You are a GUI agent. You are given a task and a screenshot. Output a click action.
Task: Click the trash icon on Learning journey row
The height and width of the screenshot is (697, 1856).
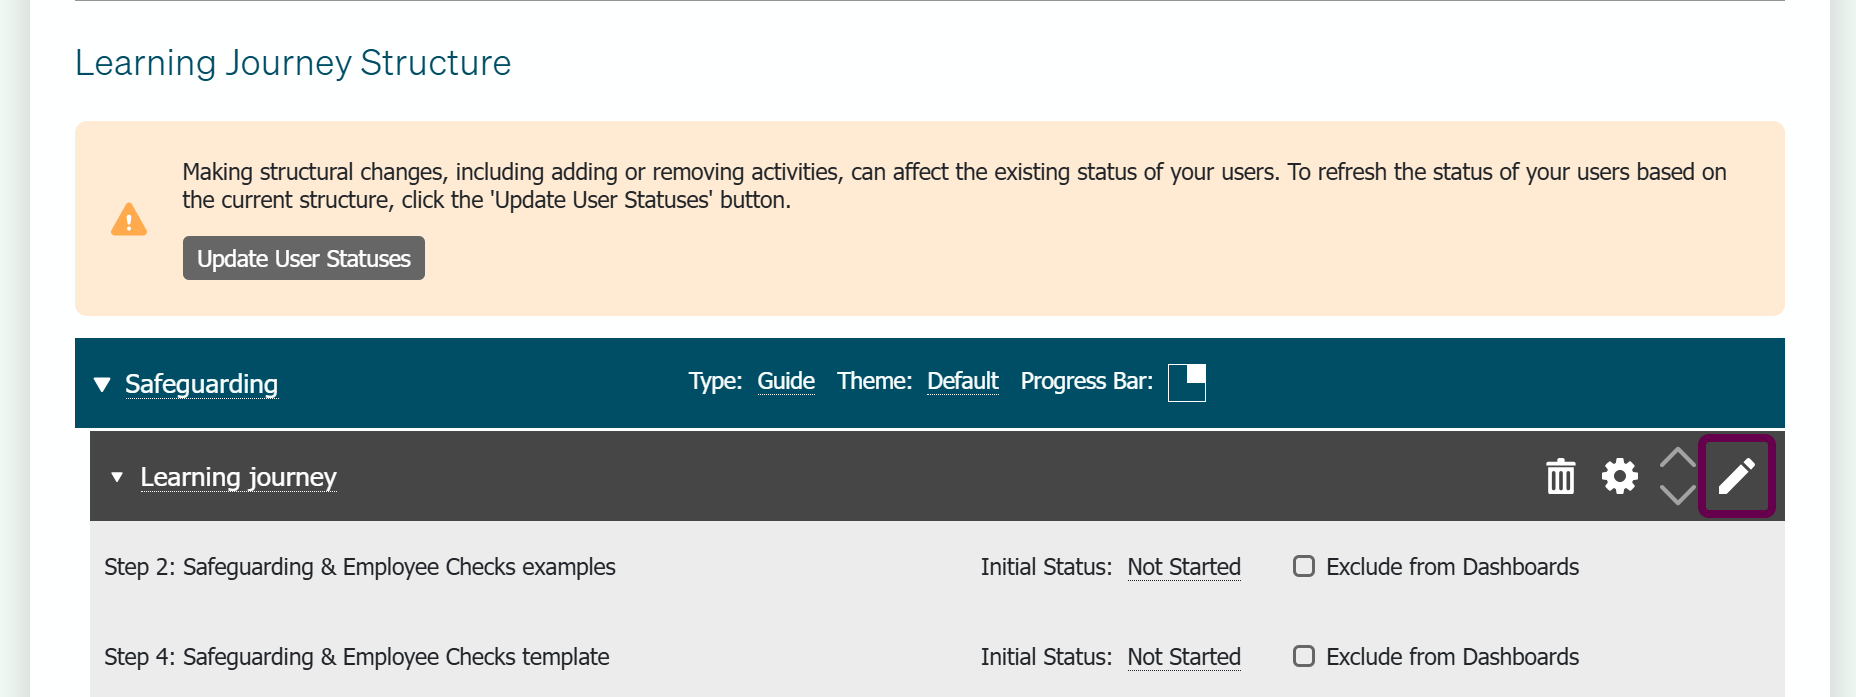coord(1560,476)
